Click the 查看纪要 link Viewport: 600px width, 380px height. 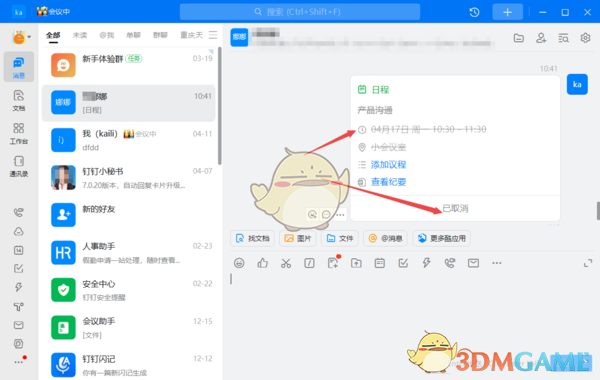point(388,182)
